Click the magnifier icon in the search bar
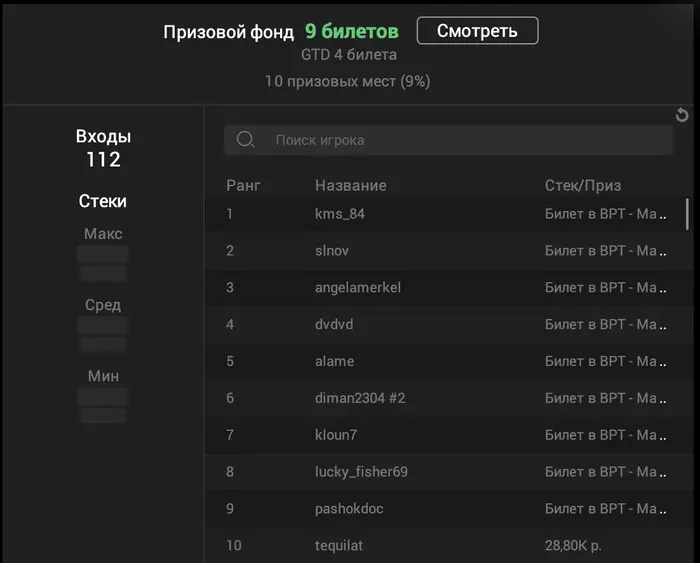The image size is (700, 563). pyautogui.click(x=245, y=140)
